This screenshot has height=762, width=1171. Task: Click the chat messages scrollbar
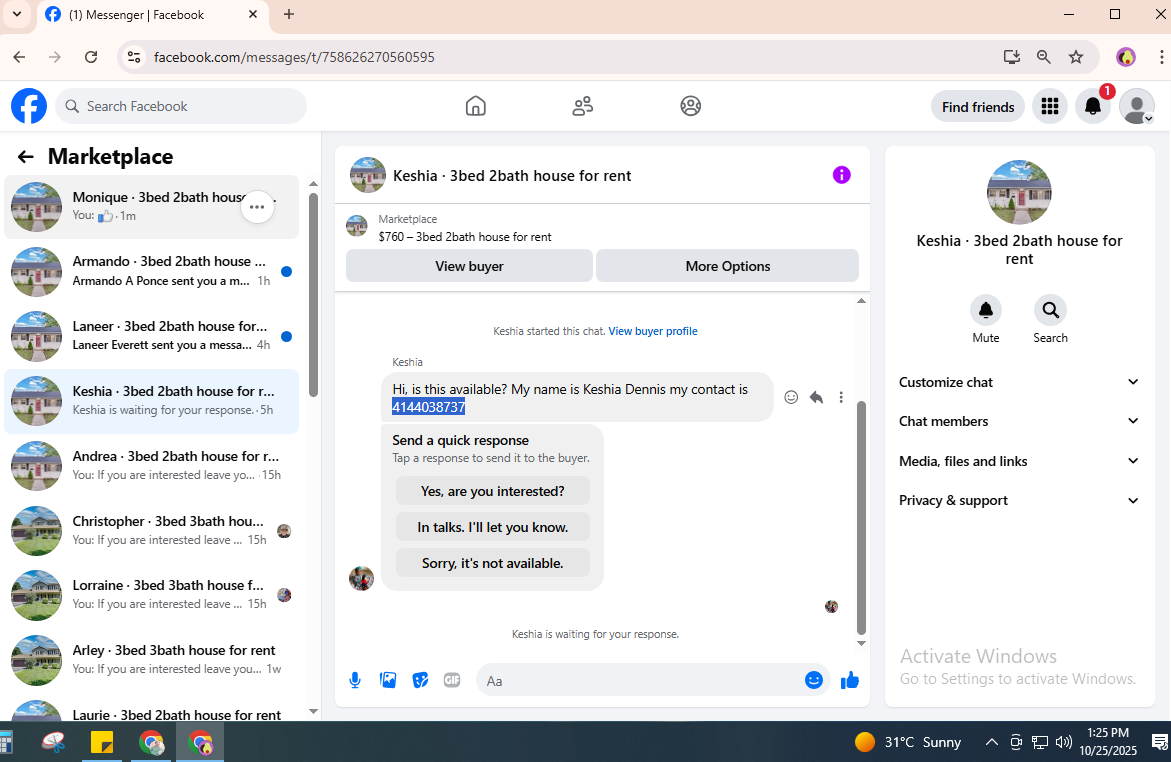pos(861,518)
